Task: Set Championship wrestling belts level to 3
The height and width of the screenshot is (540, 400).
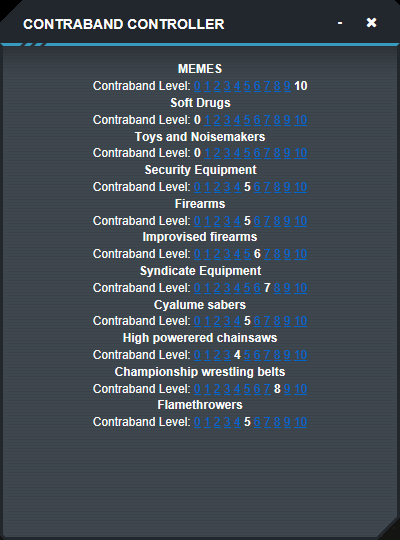Action: tap(227, 389)
